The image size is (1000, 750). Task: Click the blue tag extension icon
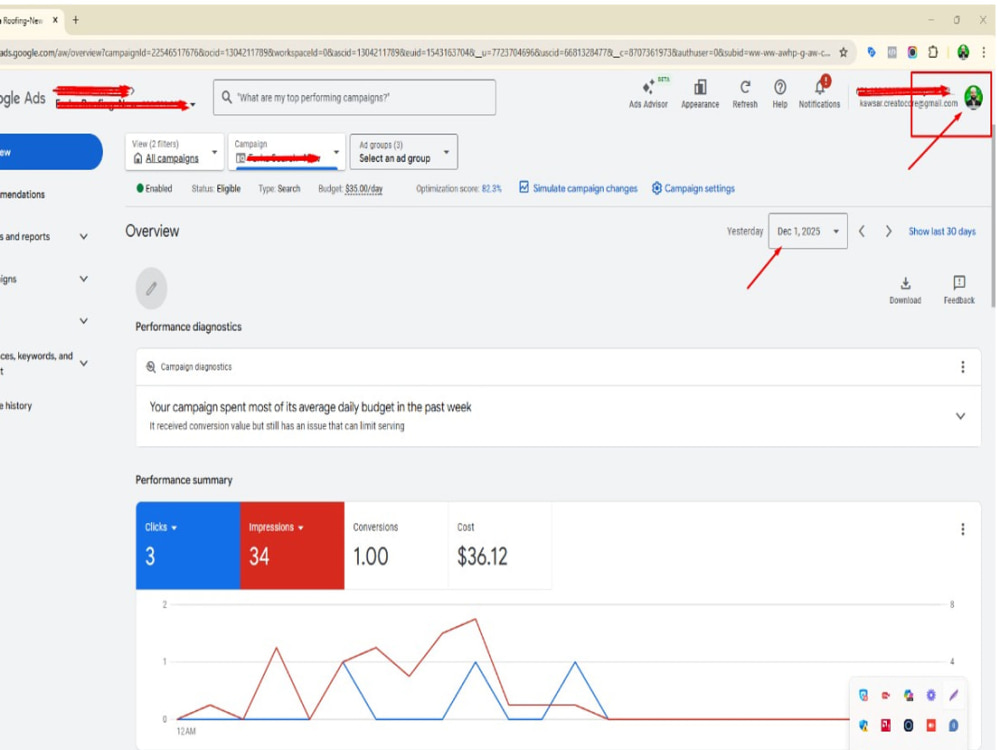[871, 52]
